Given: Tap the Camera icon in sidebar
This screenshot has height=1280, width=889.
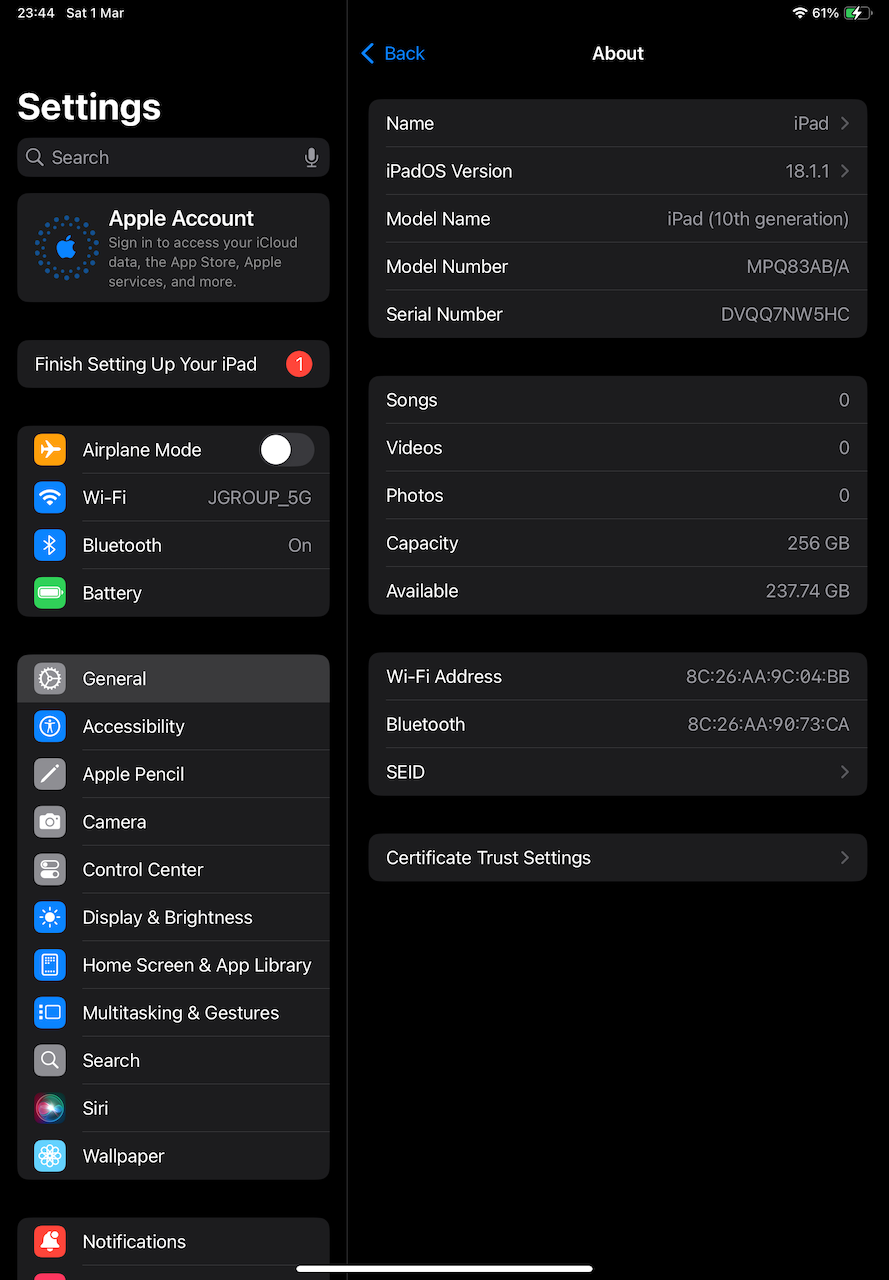Looking at the screenshot, I should click(x=50, y=822).
